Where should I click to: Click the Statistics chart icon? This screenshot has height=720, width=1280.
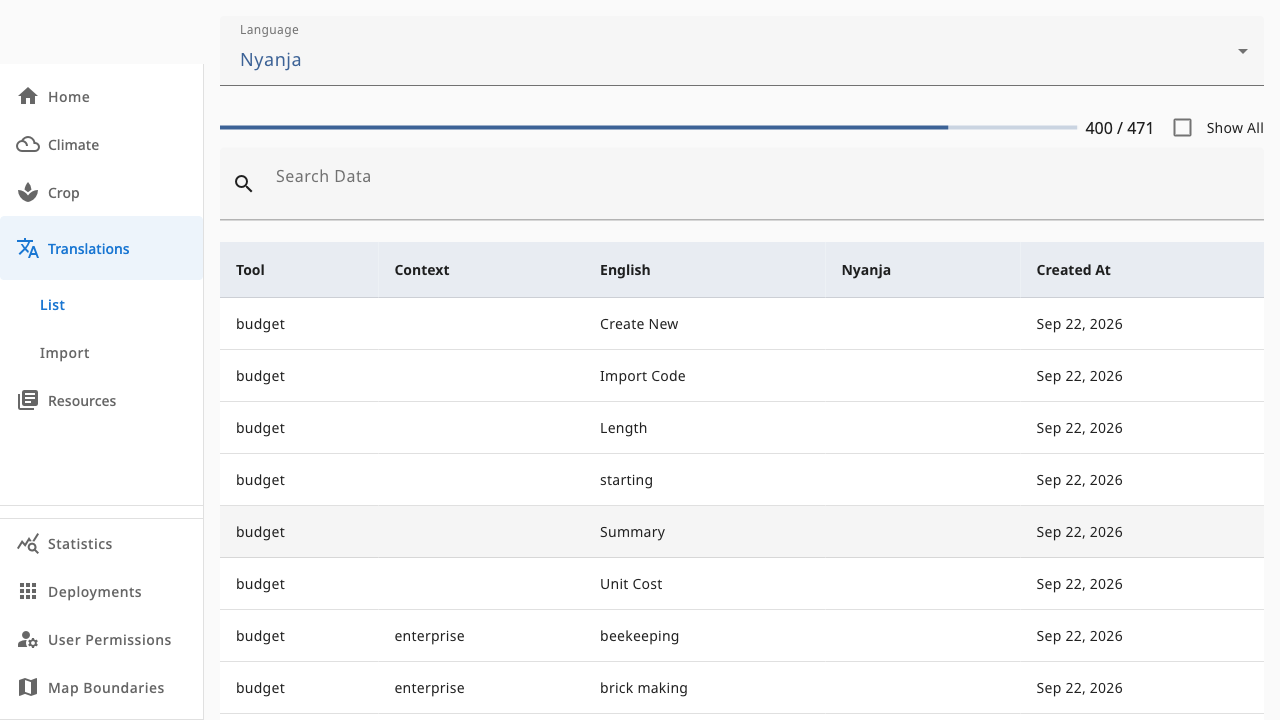coord(28,543)
